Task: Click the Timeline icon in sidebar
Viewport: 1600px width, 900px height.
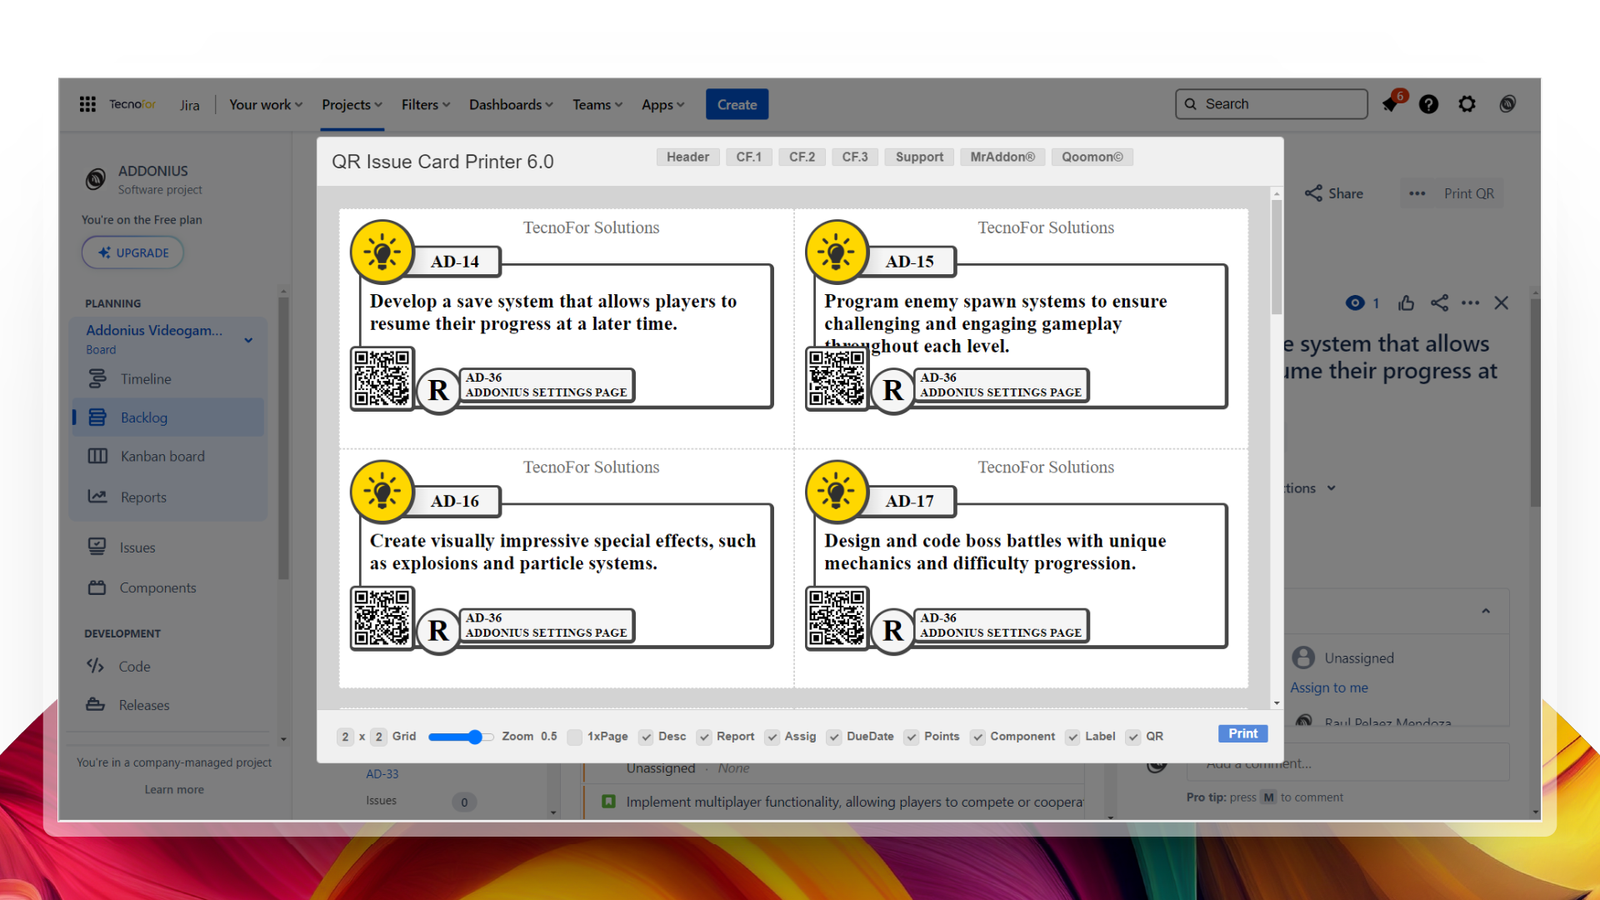Action: pyautogui.click(x=97, y=378)
